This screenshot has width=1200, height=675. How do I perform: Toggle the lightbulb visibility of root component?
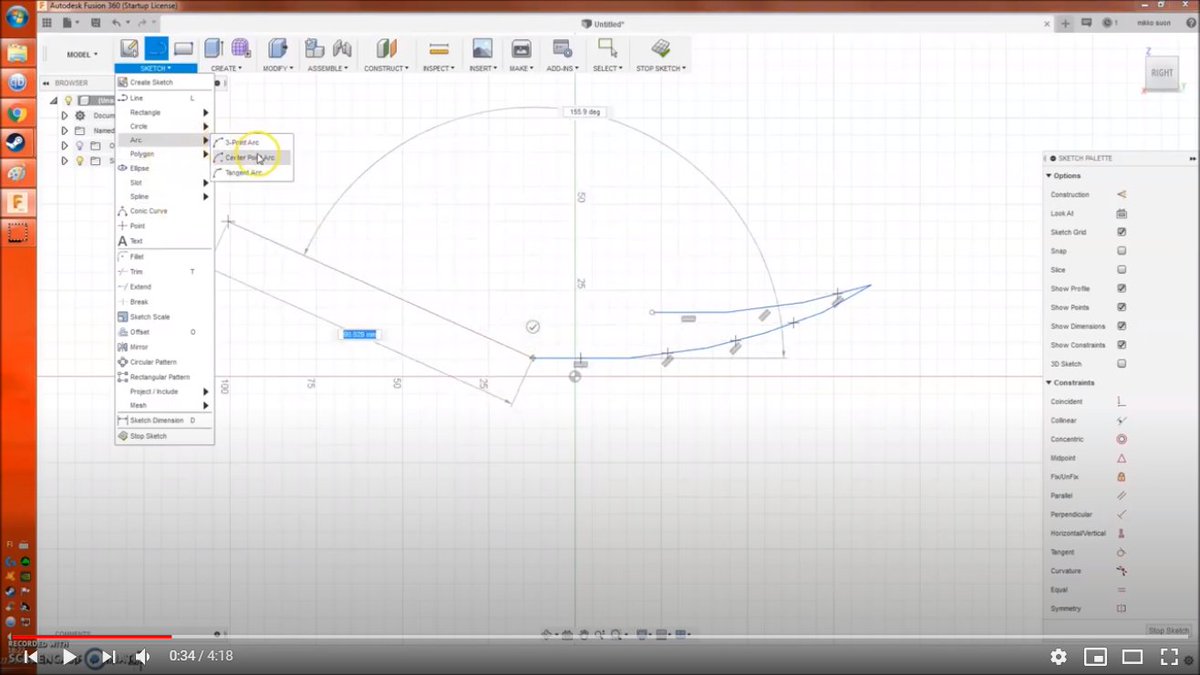(x=68, y=100)
